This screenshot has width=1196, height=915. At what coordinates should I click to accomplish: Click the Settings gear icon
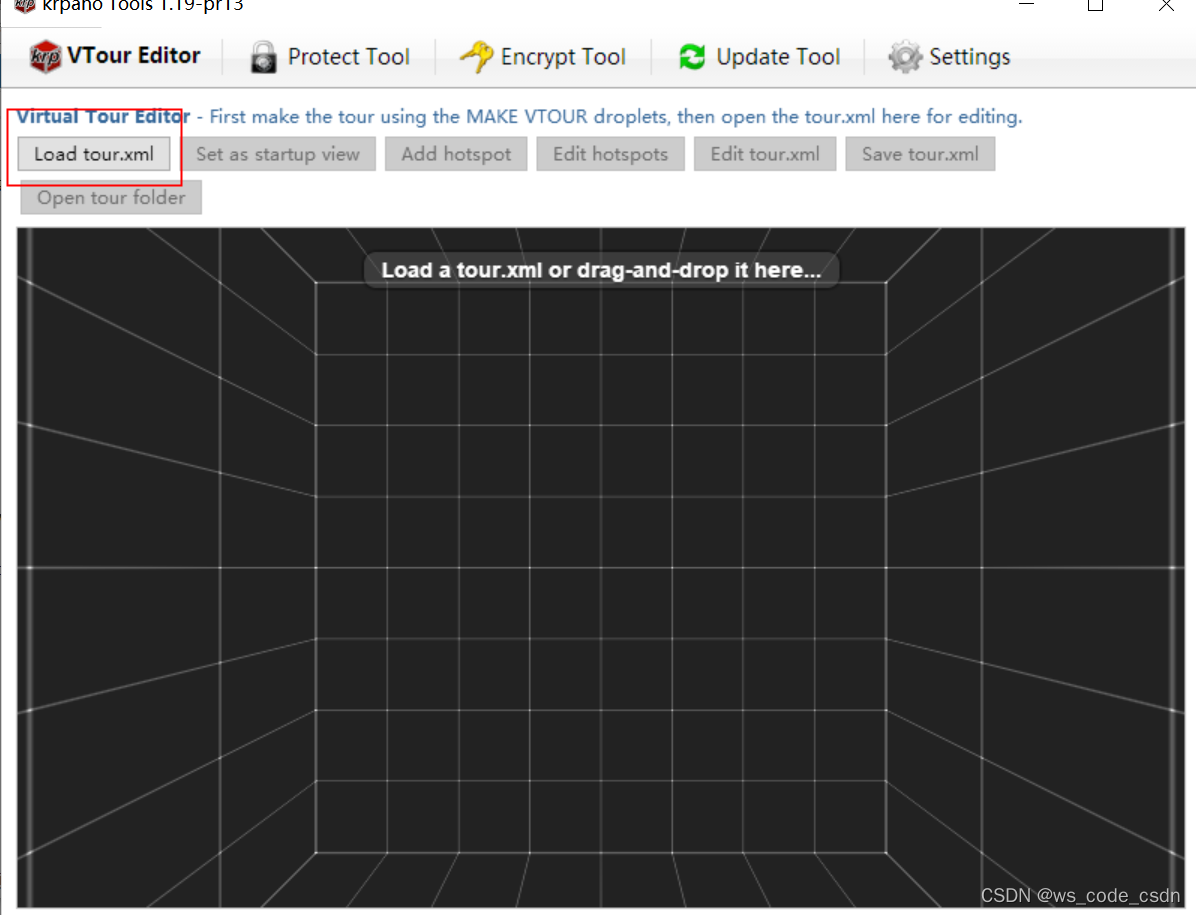(x=905, y=56)
